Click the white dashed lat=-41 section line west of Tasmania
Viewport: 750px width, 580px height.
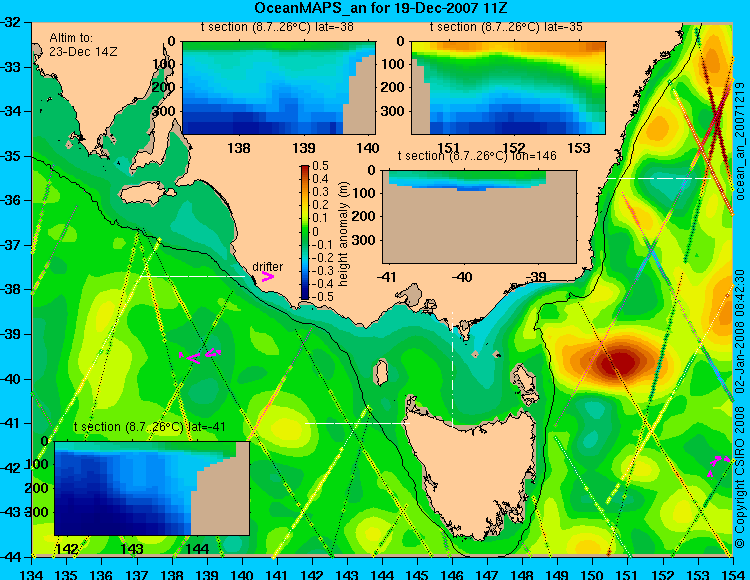[357, 423]
